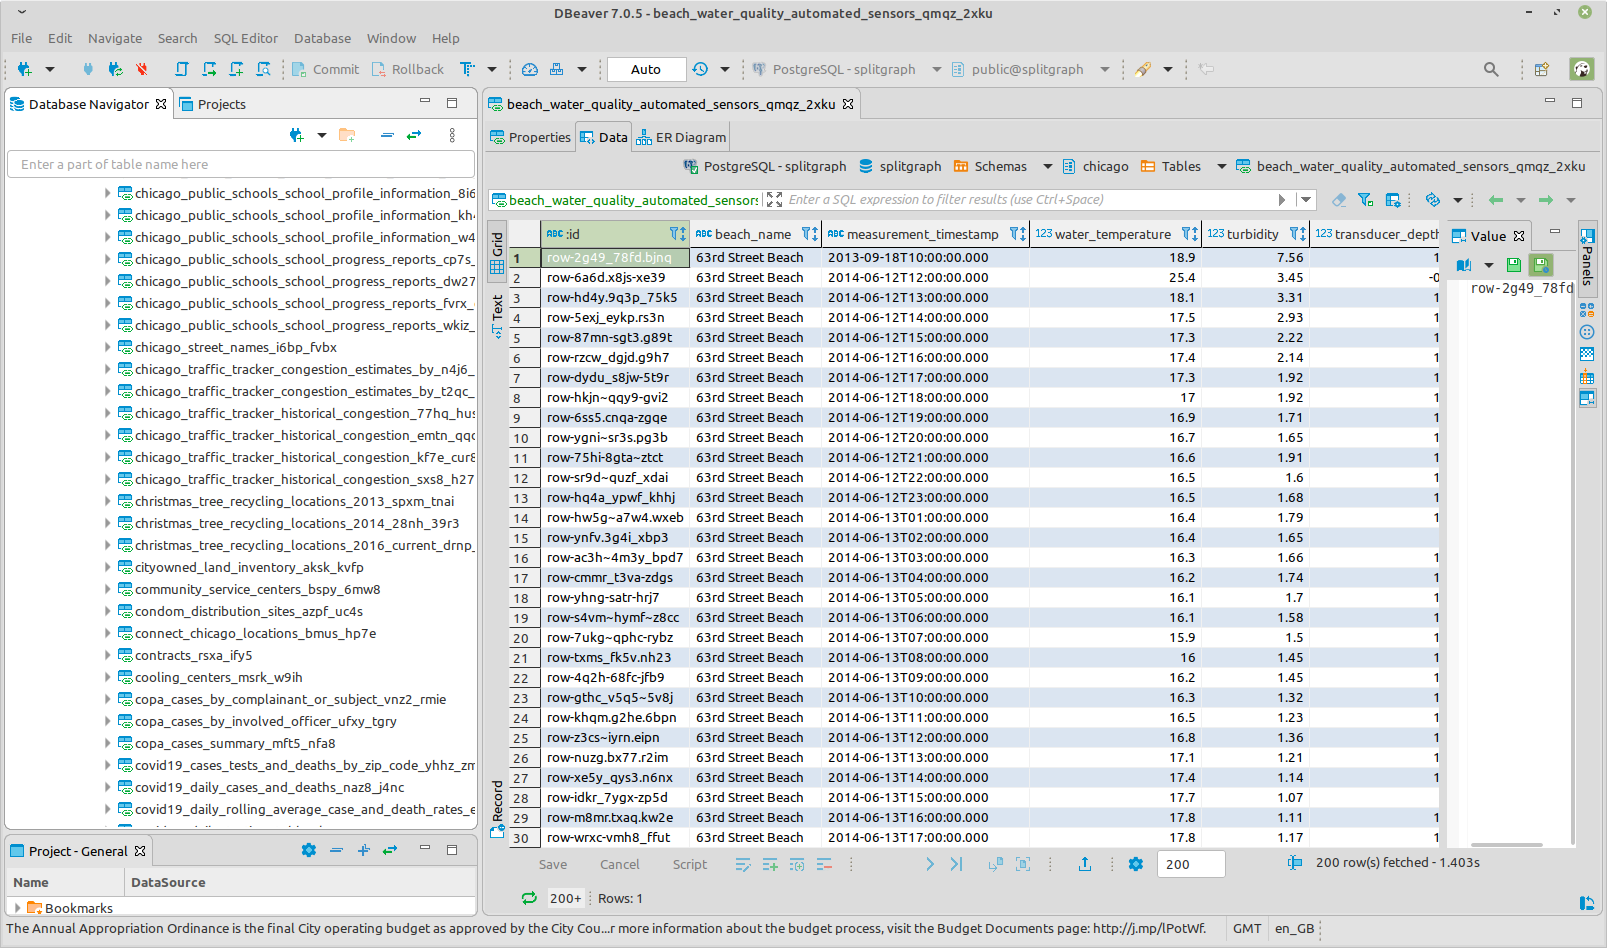
Task: Click link with editor arrows in navigator
Action: pos(414,135)
